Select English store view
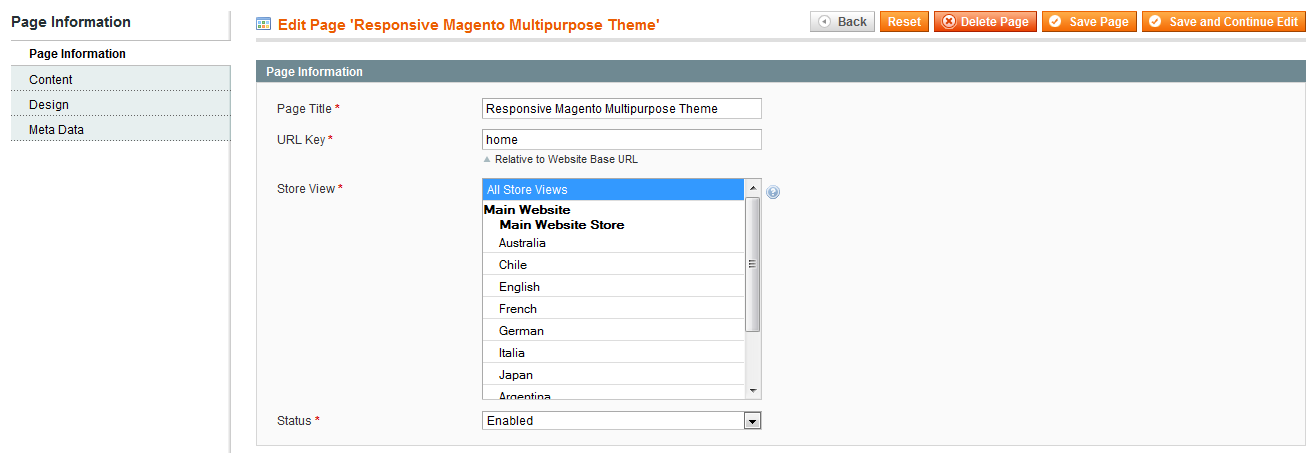This screenshot has height=453, width=1312. click(x=614, y=287)
